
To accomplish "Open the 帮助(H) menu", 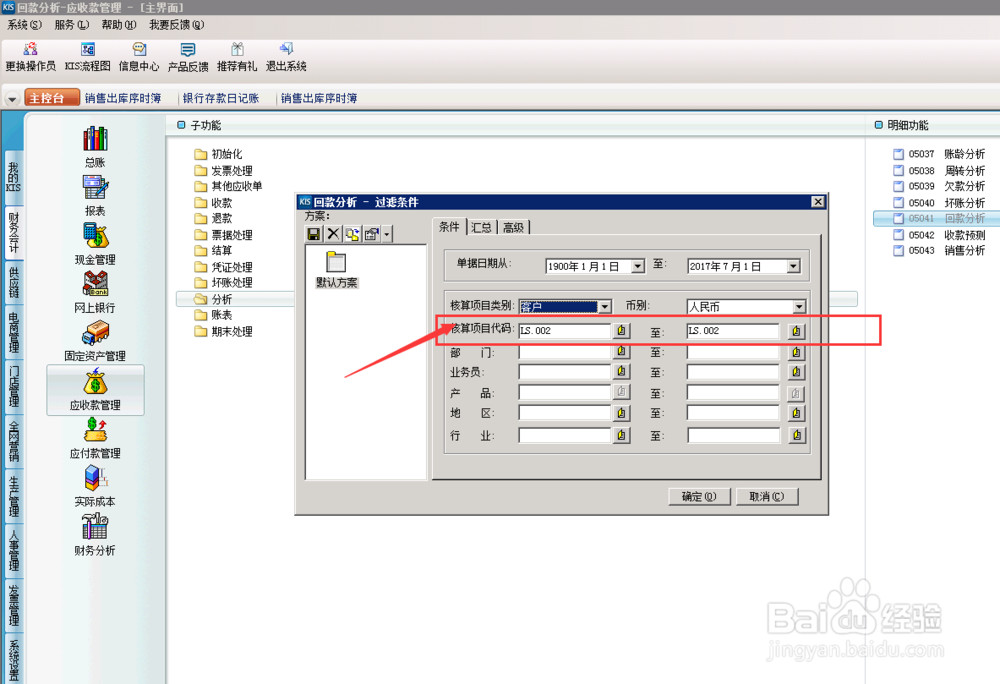I will coord(119,25).
